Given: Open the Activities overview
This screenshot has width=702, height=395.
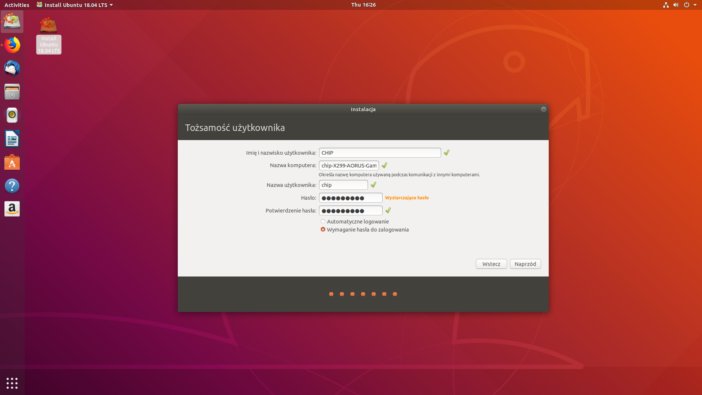Looking at the screenshot, I should (17, 5).
